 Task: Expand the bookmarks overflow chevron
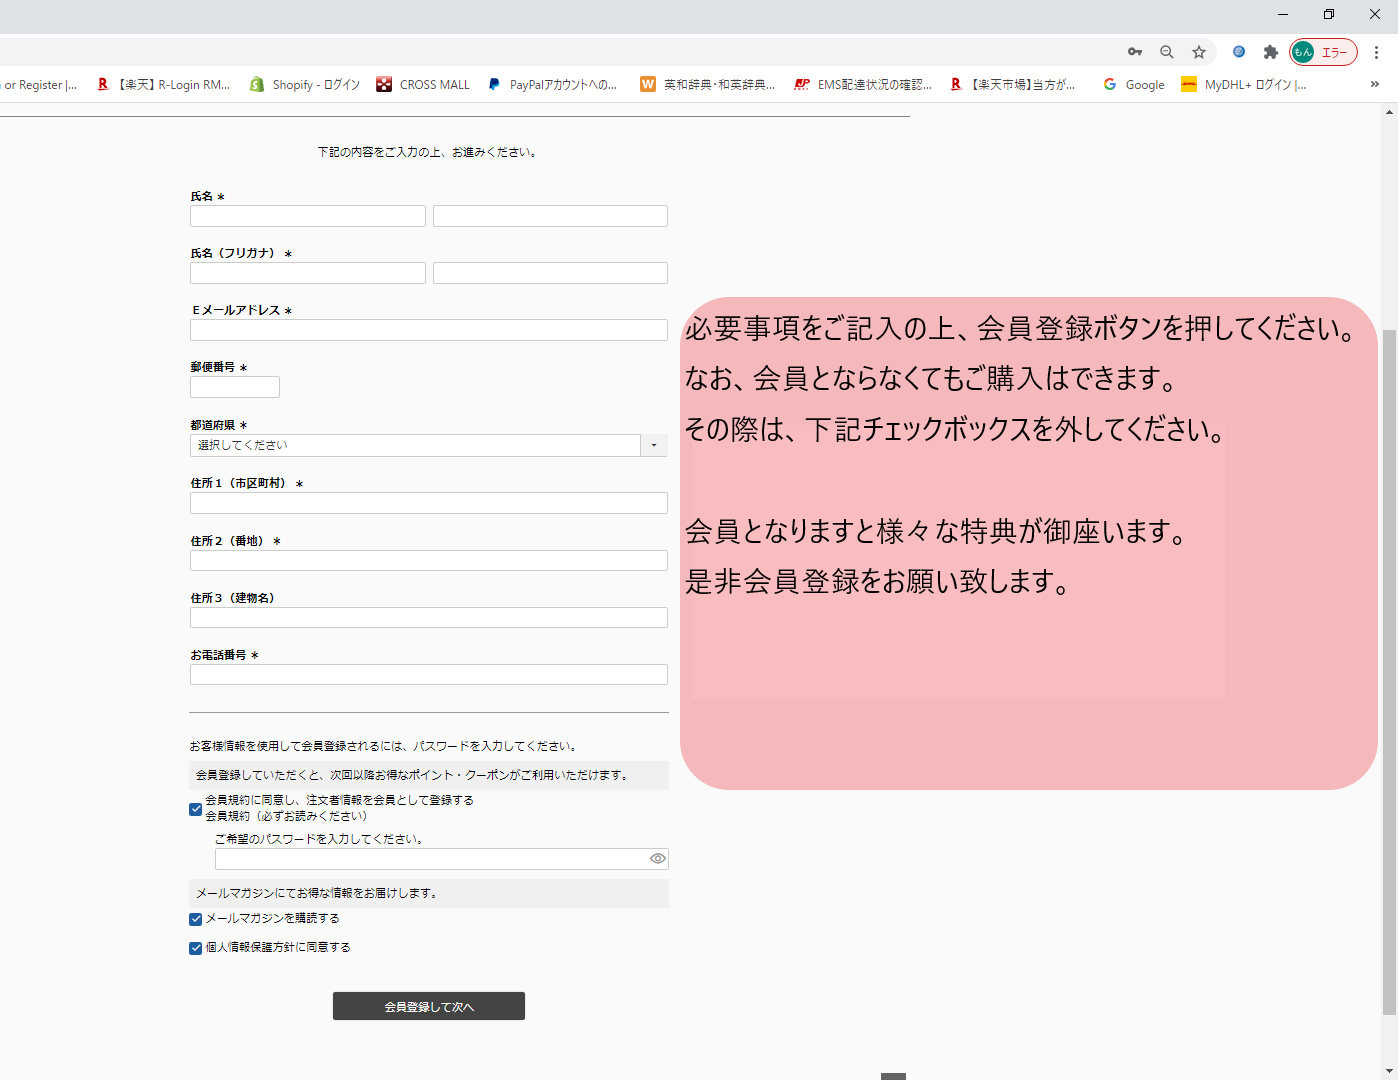click(x=1374, y=84)
